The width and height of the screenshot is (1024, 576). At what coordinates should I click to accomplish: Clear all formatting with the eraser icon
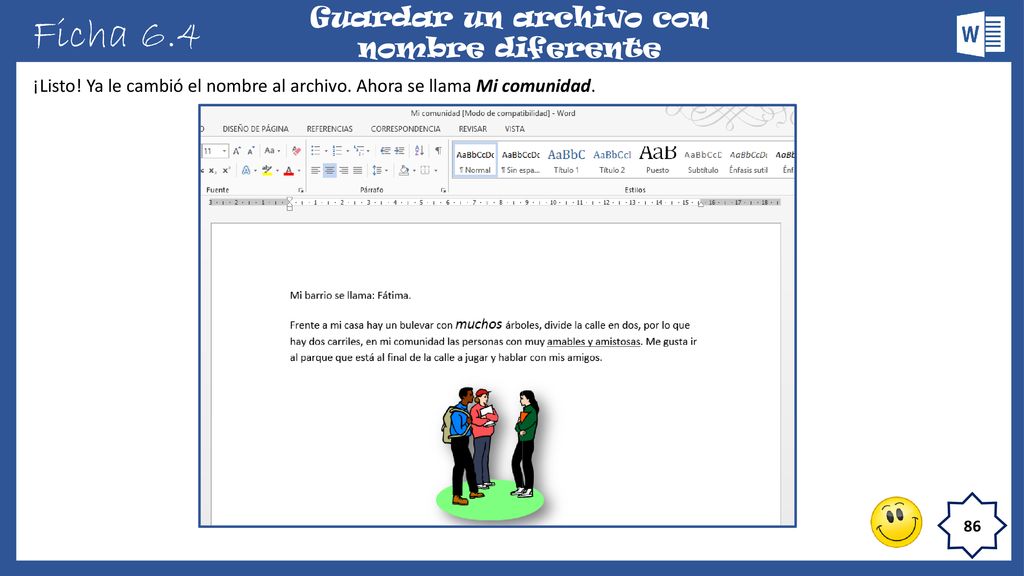pyautogui.click(x=296, y=151)
